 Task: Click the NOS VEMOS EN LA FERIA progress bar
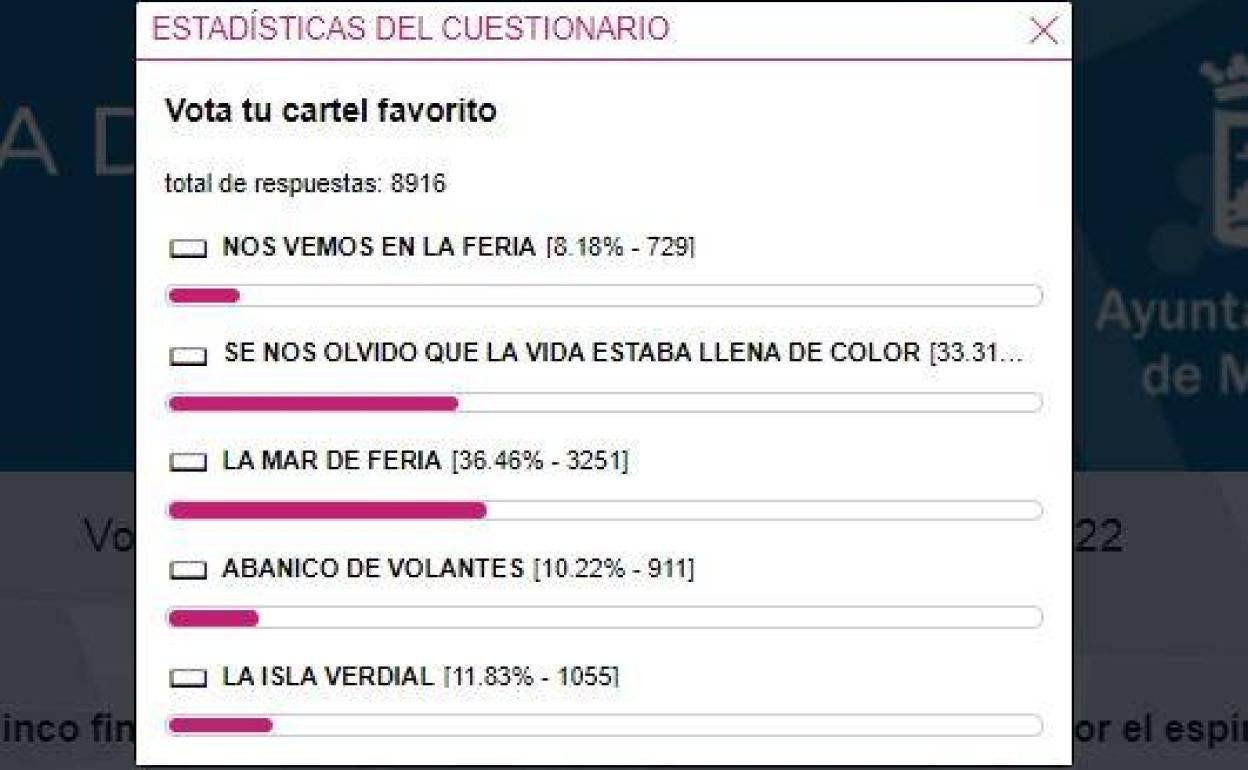click(x=604, y=295)
